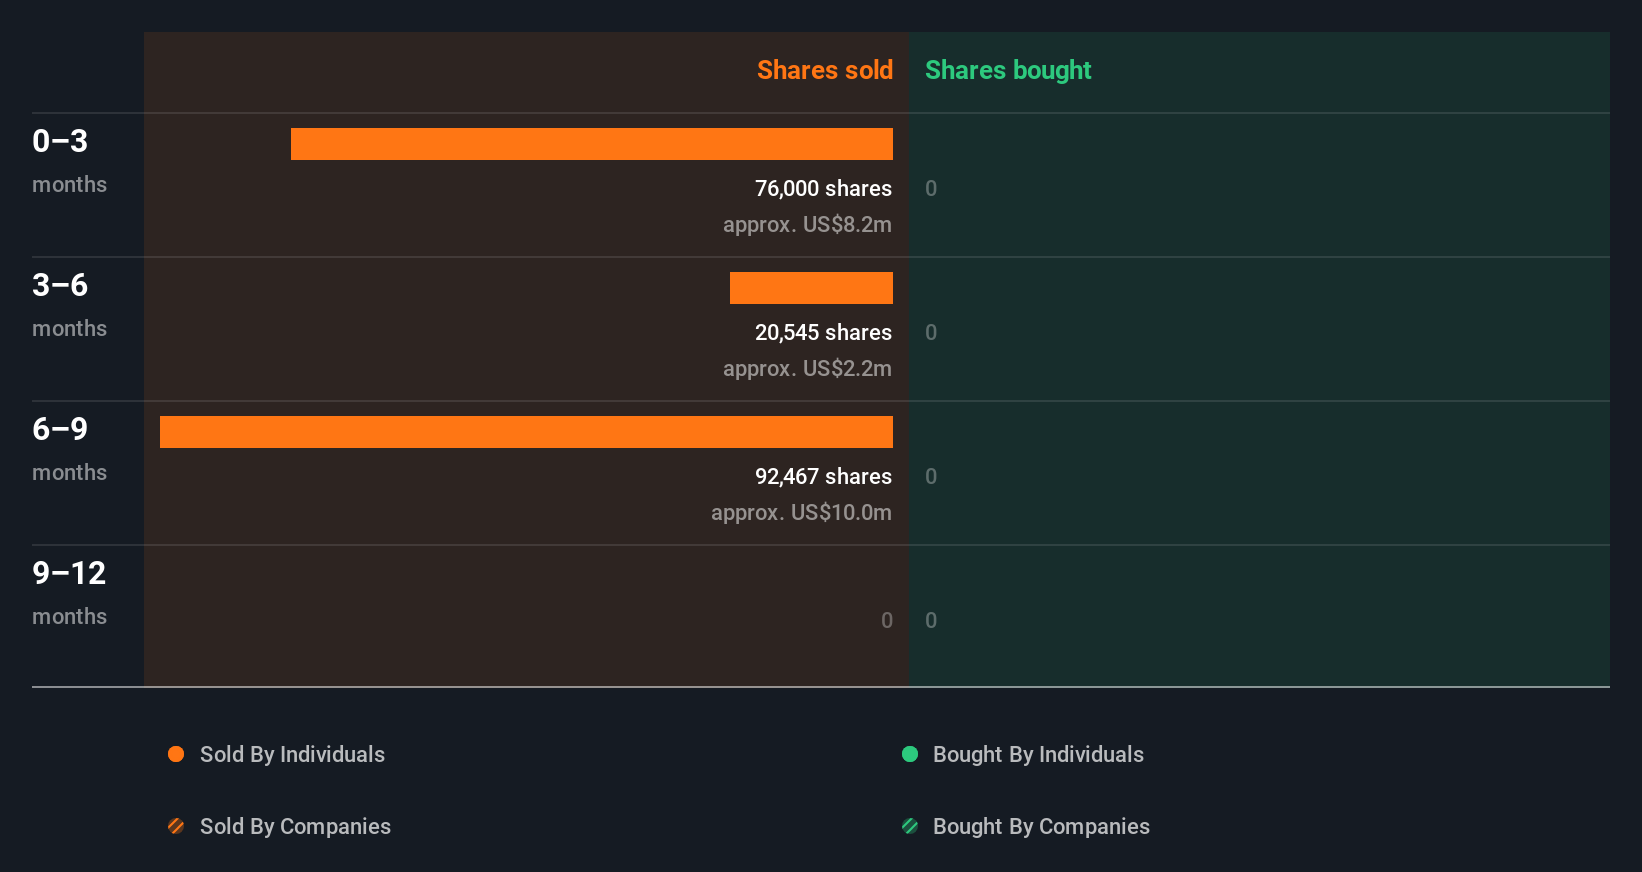Click the approx. US$10.0m text
Image resolution: width=1642 pixels, height=872 pixels.
tap(801, 512)
